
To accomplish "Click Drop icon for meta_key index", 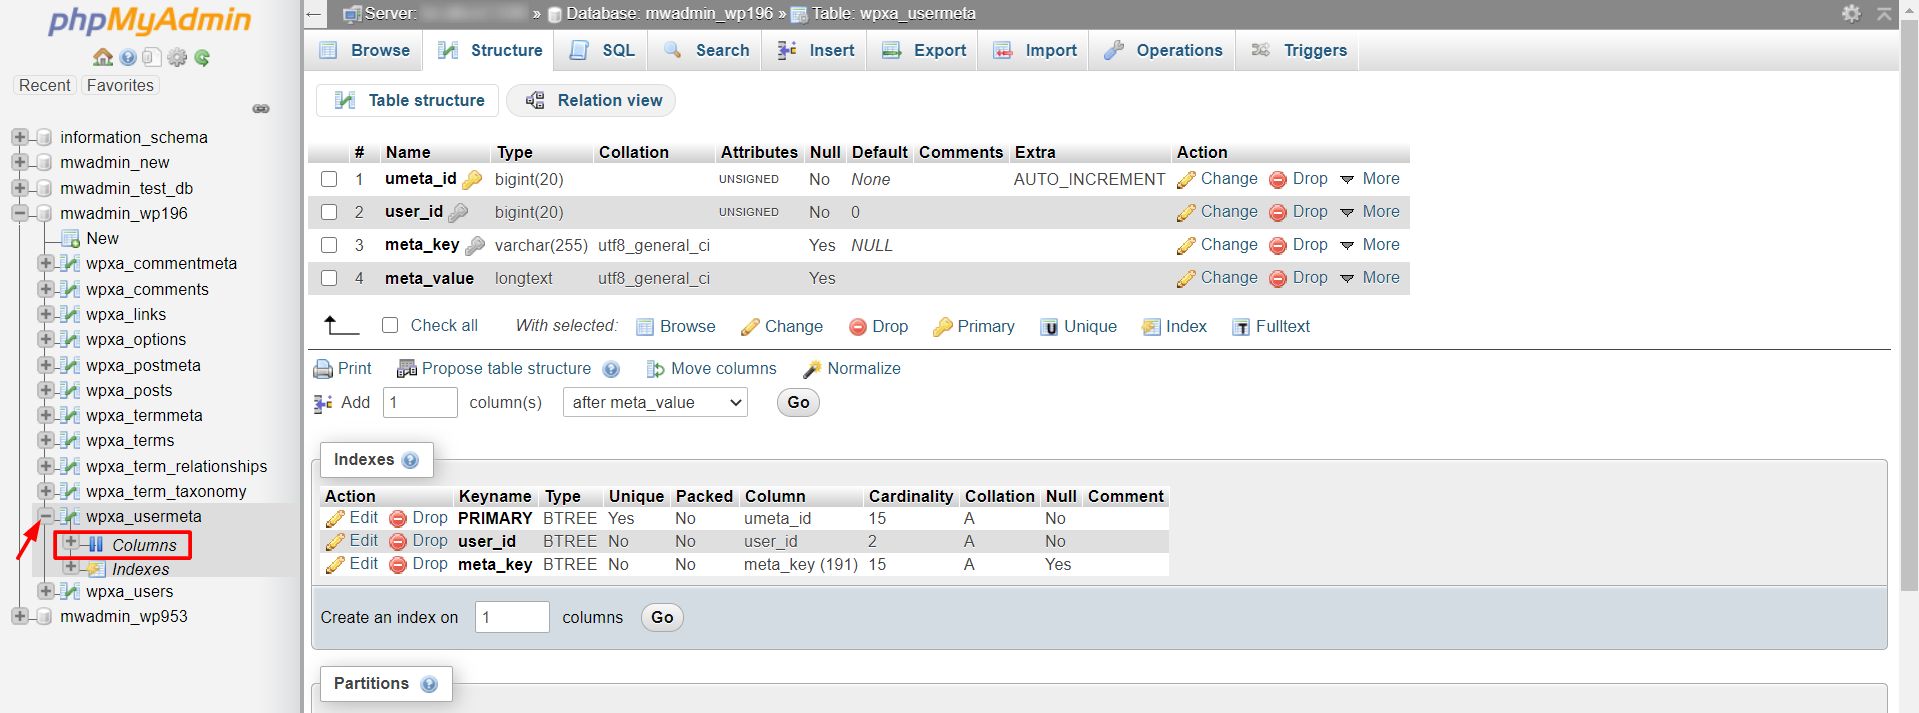I will pyautogui.click(x=397, y=565).
